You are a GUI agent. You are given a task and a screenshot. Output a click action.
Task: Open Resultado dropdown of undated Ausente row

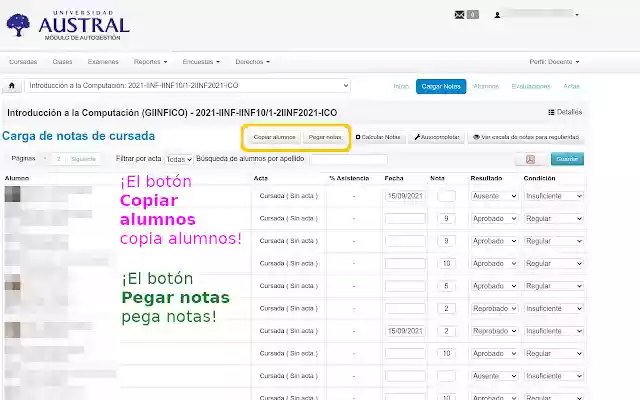coord(494,376)
